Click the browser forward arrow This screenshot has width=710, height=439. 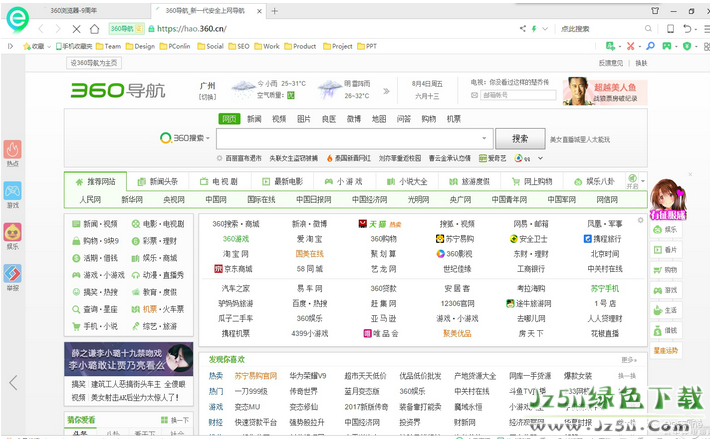58,29
